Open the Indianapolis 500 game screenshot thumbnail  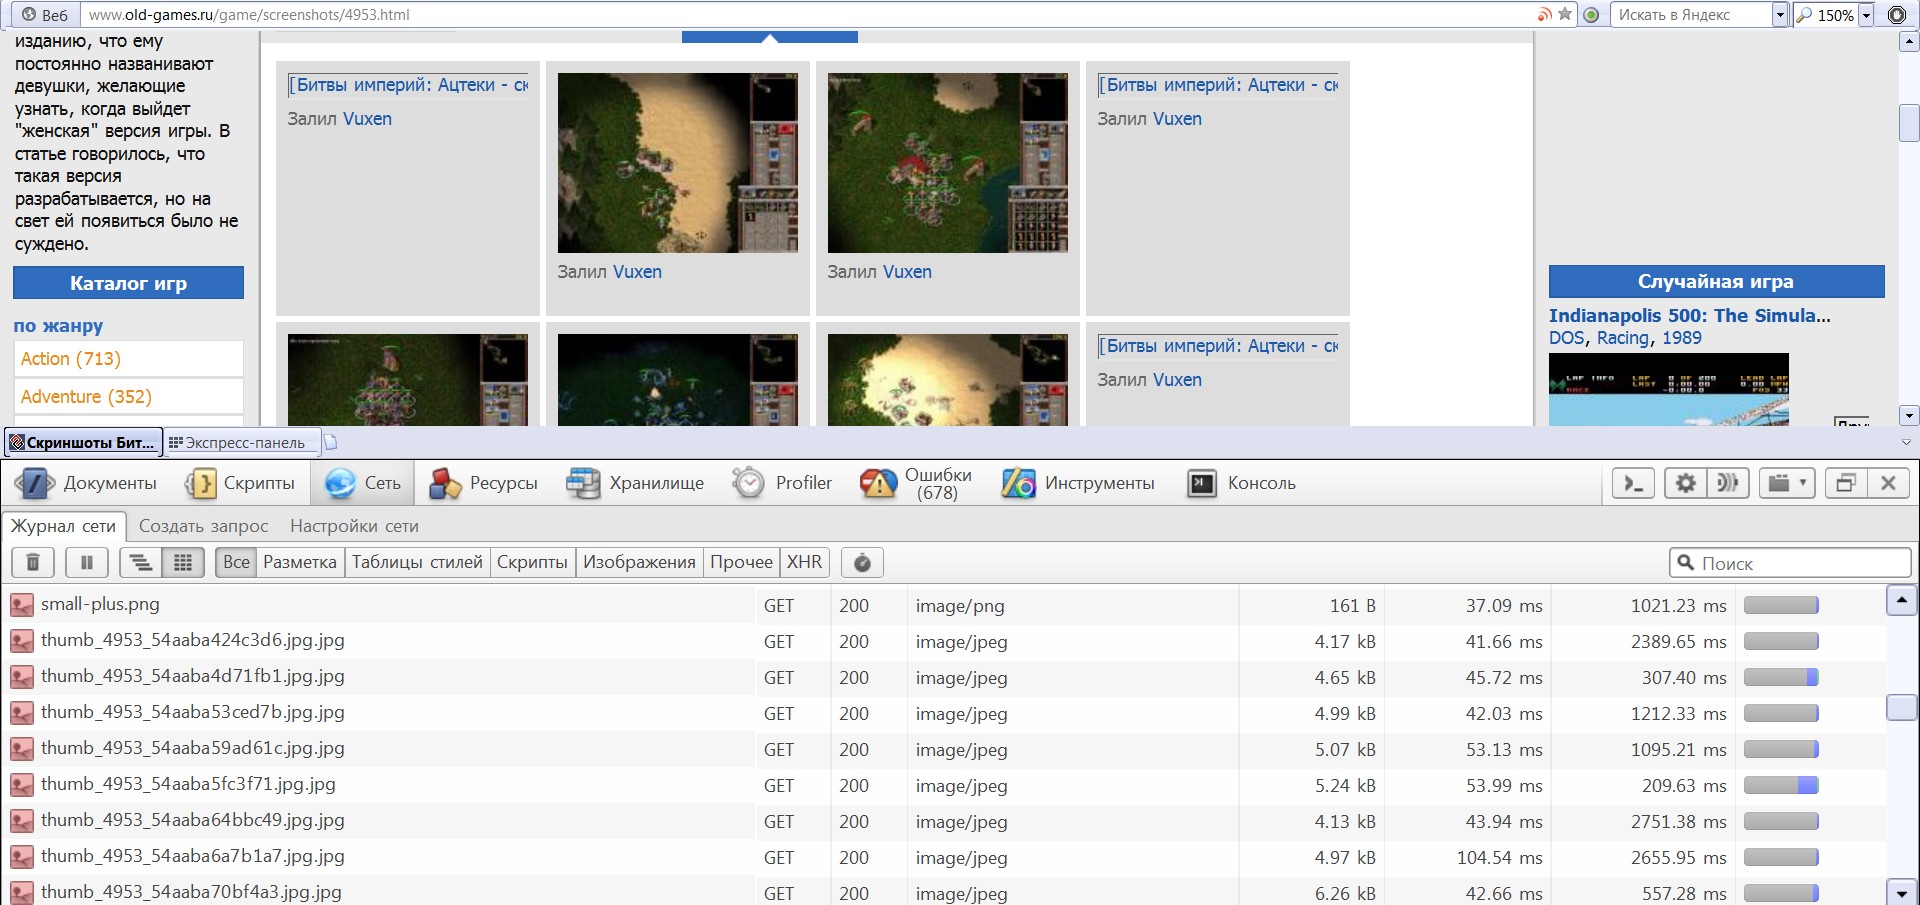coord(1669,390)
